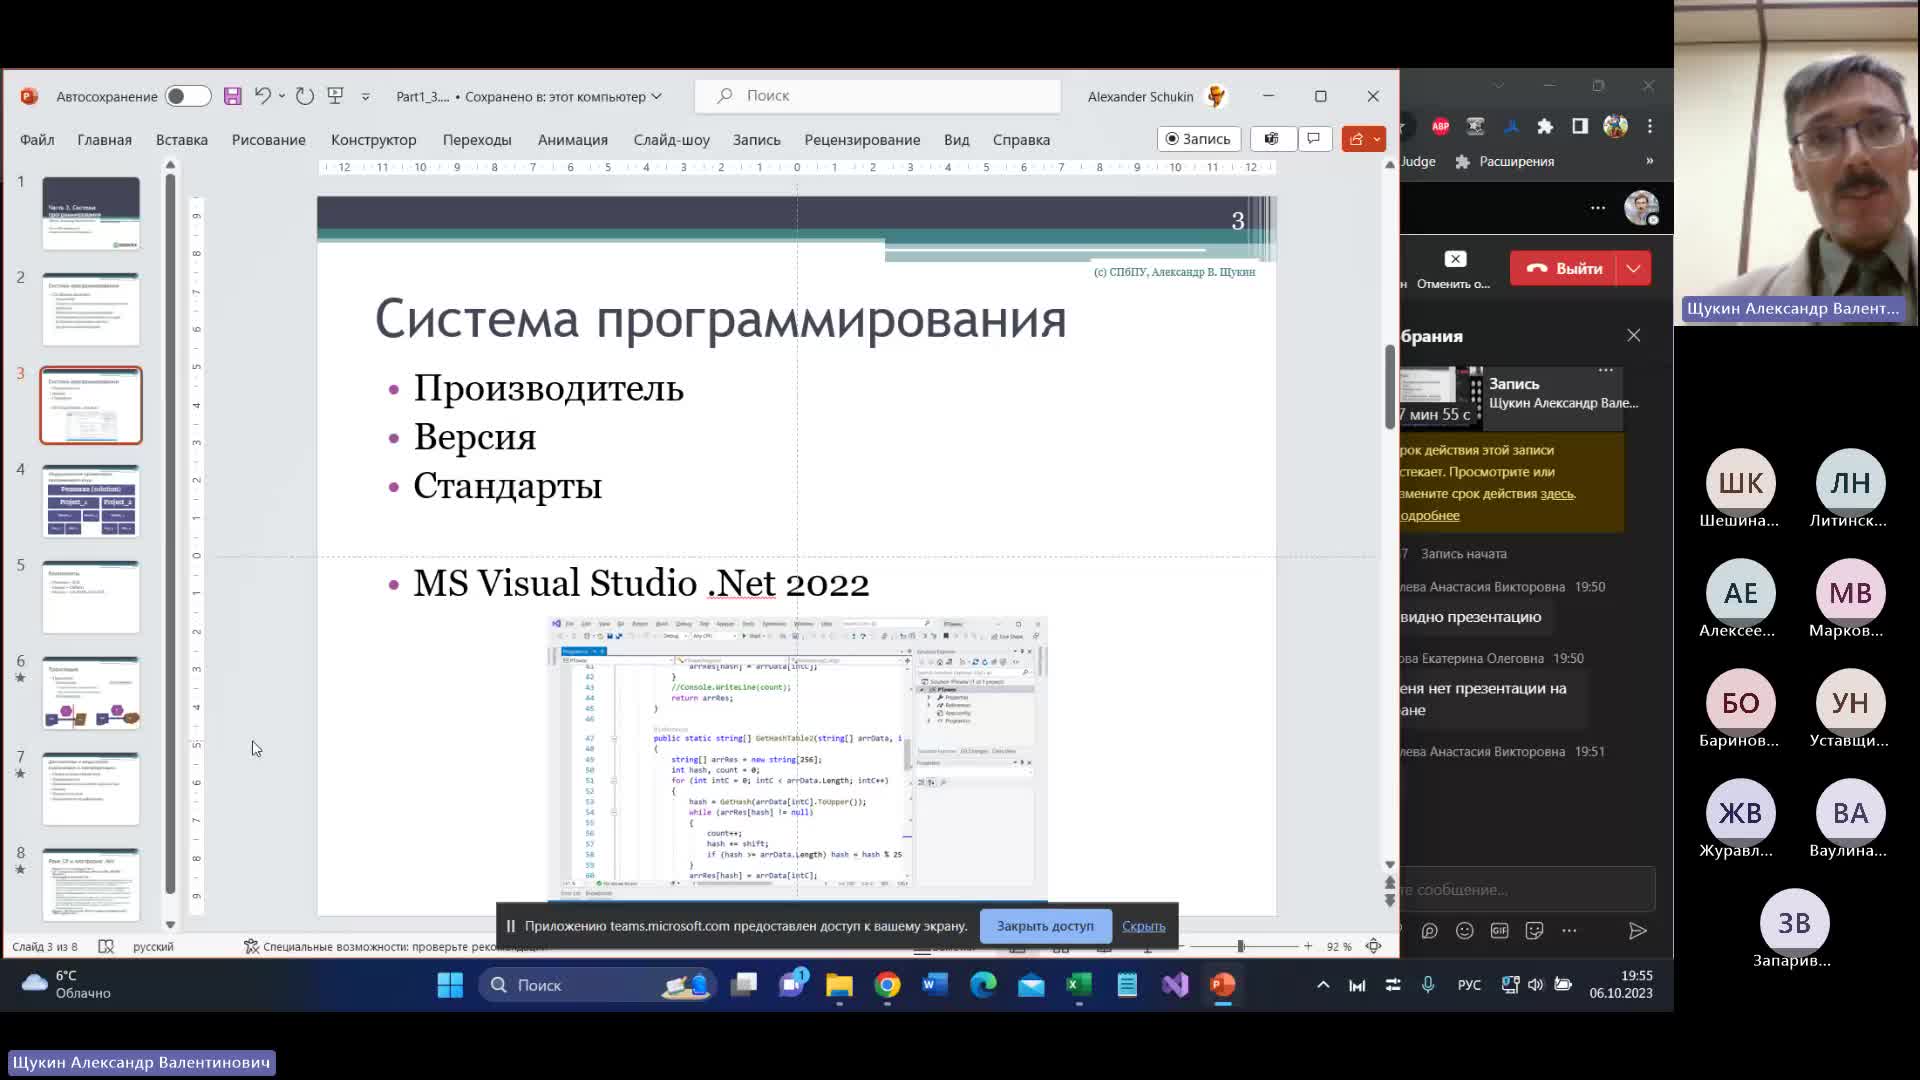Click the Windows Start button
The image size is (1920, 1080).
coord(450,985)
